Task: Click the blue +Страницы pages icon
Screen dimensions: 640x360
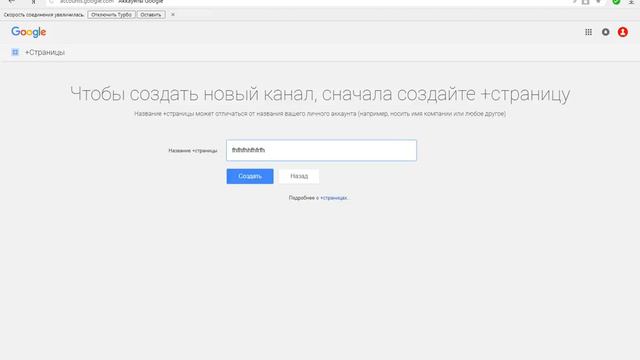Action: [15, 52]
